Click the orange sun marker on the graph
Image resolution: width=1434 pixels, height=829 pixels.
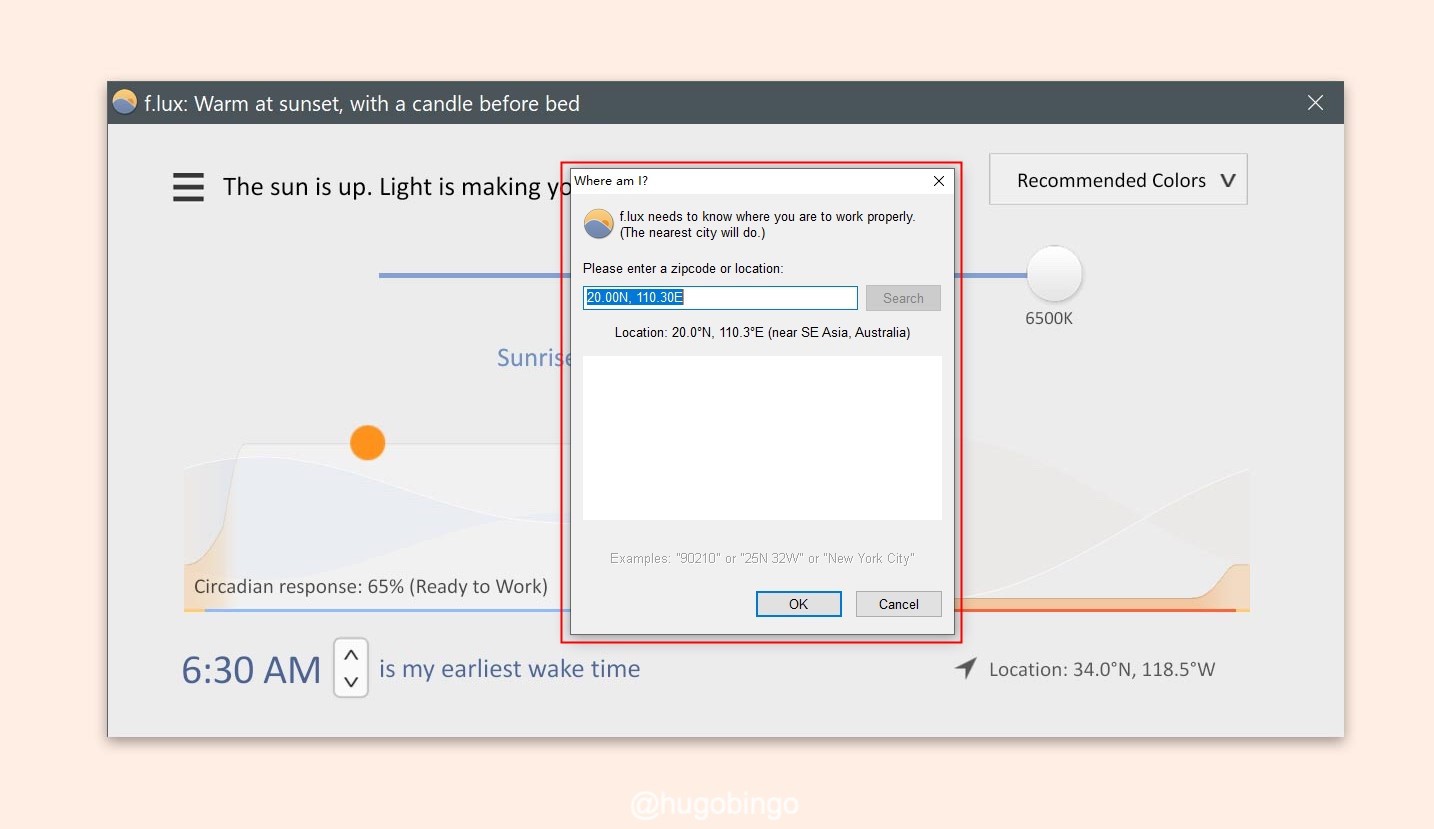[x=367, y=442]
